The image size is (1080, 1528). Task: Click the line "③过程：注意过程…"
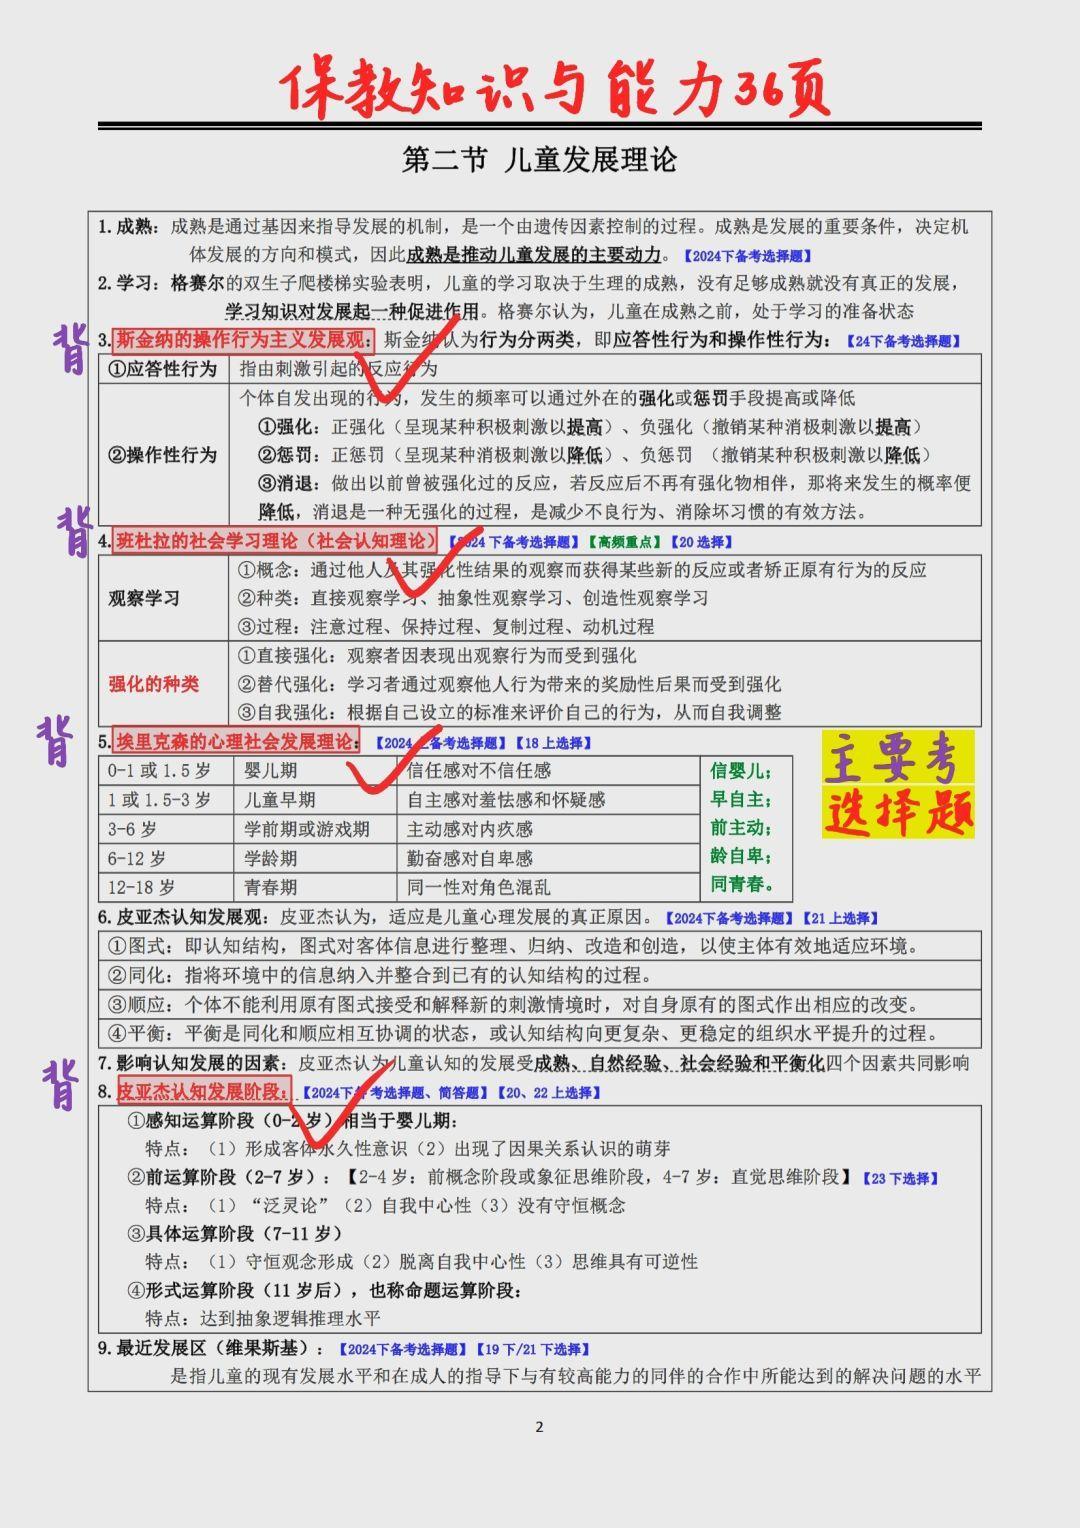445,627
